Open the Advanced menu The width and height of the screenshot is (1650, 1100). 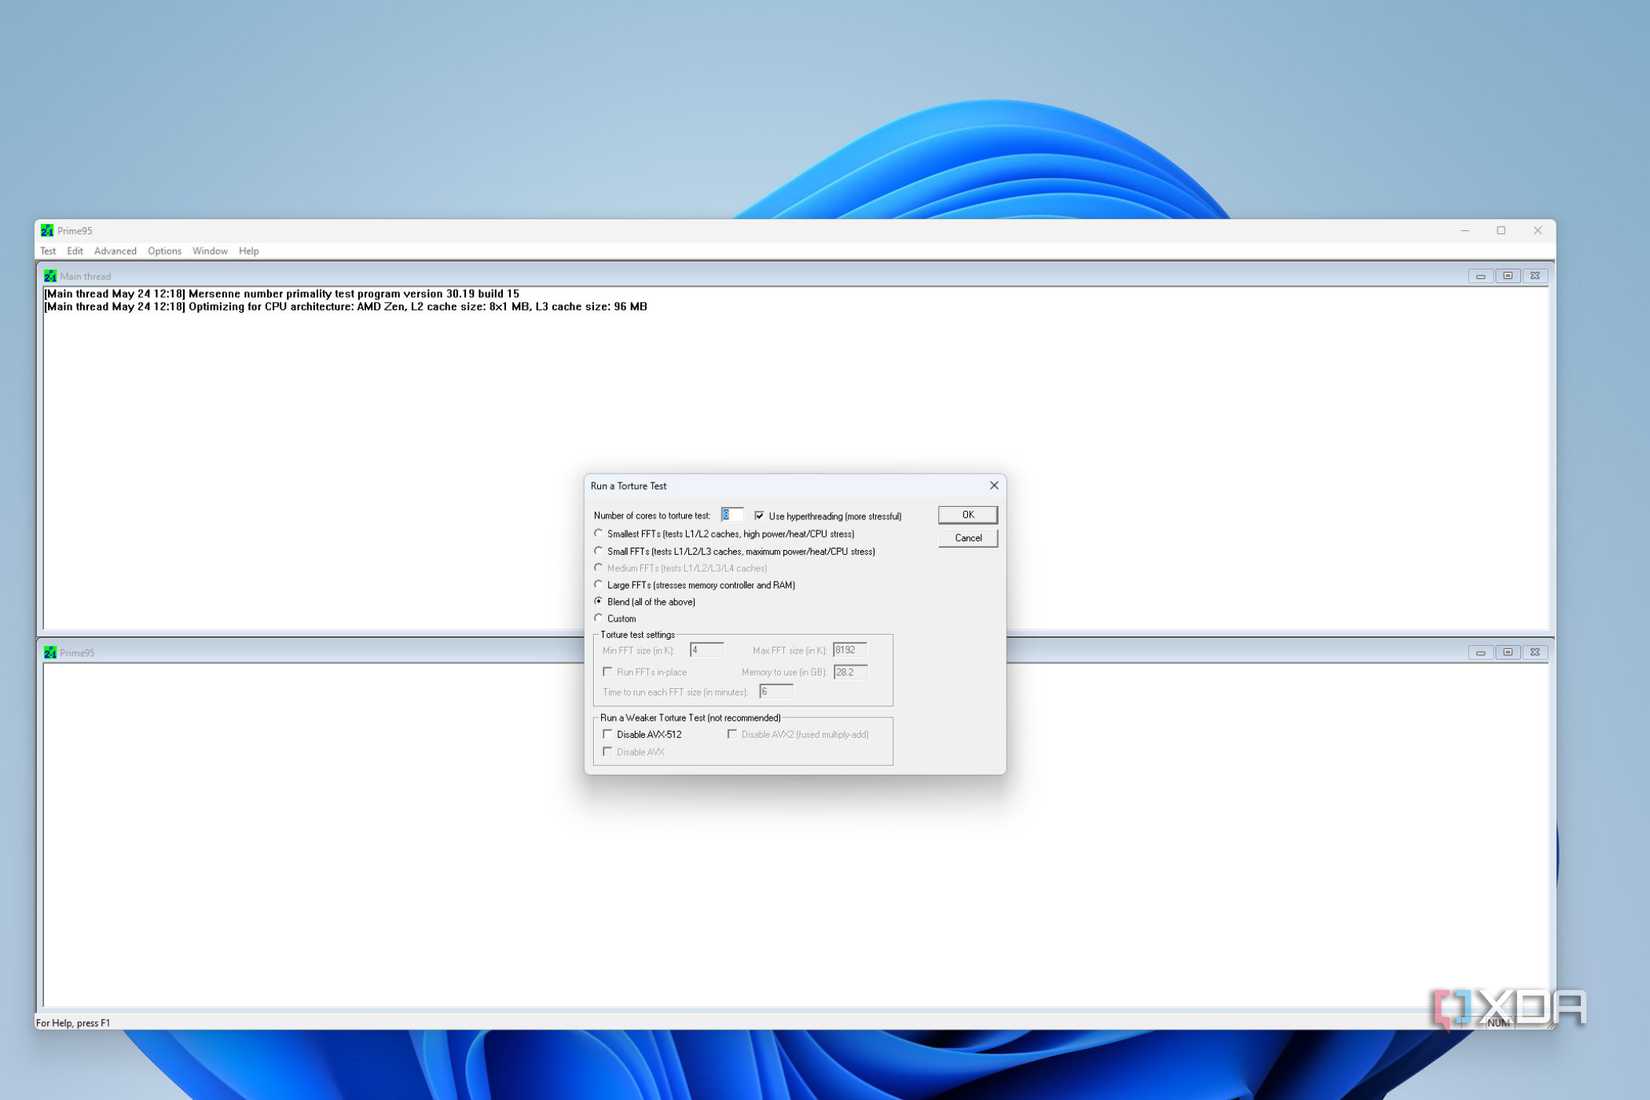(115, 251)
